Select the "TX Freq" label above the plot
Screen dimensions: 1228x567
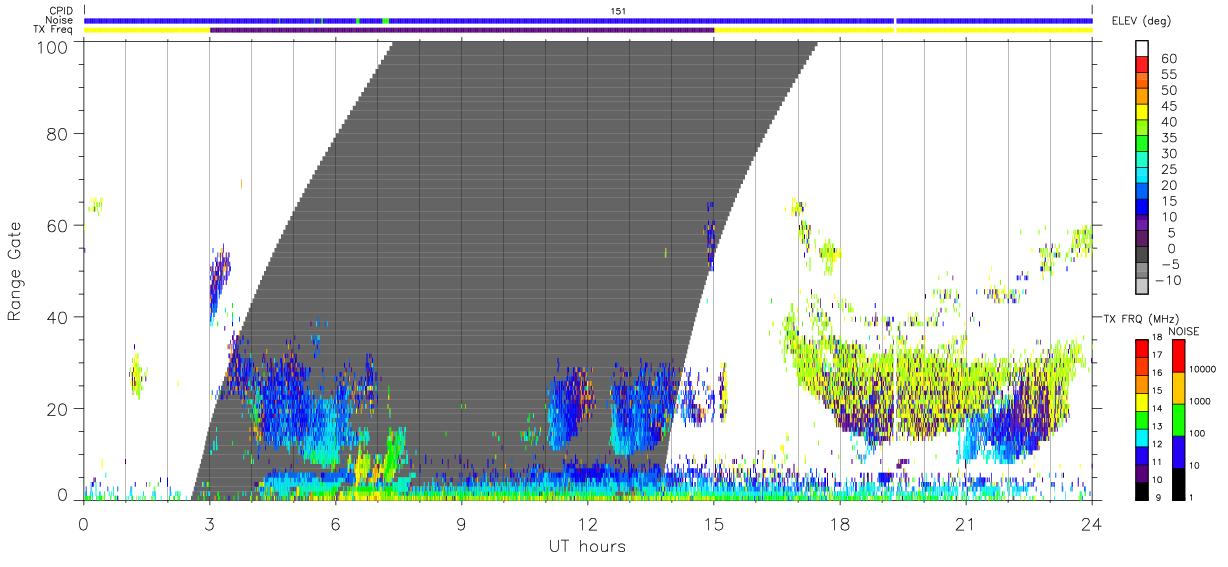(55, 30)
